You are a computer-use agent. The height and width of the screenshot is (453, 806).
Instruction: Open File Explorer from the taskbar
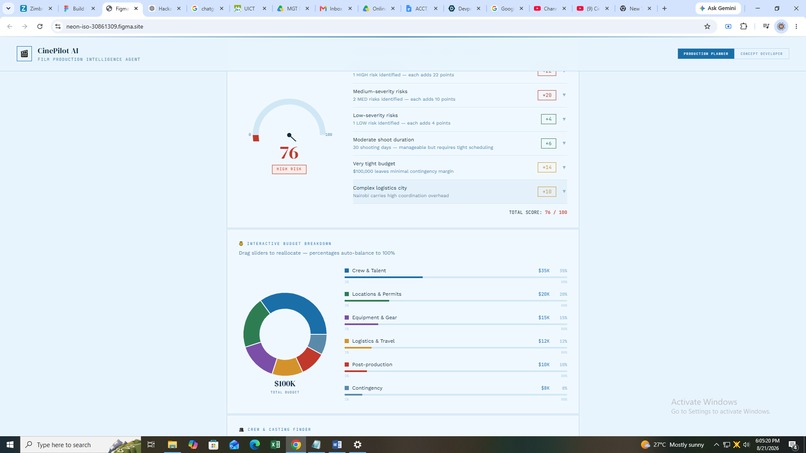tap(172, 445)
